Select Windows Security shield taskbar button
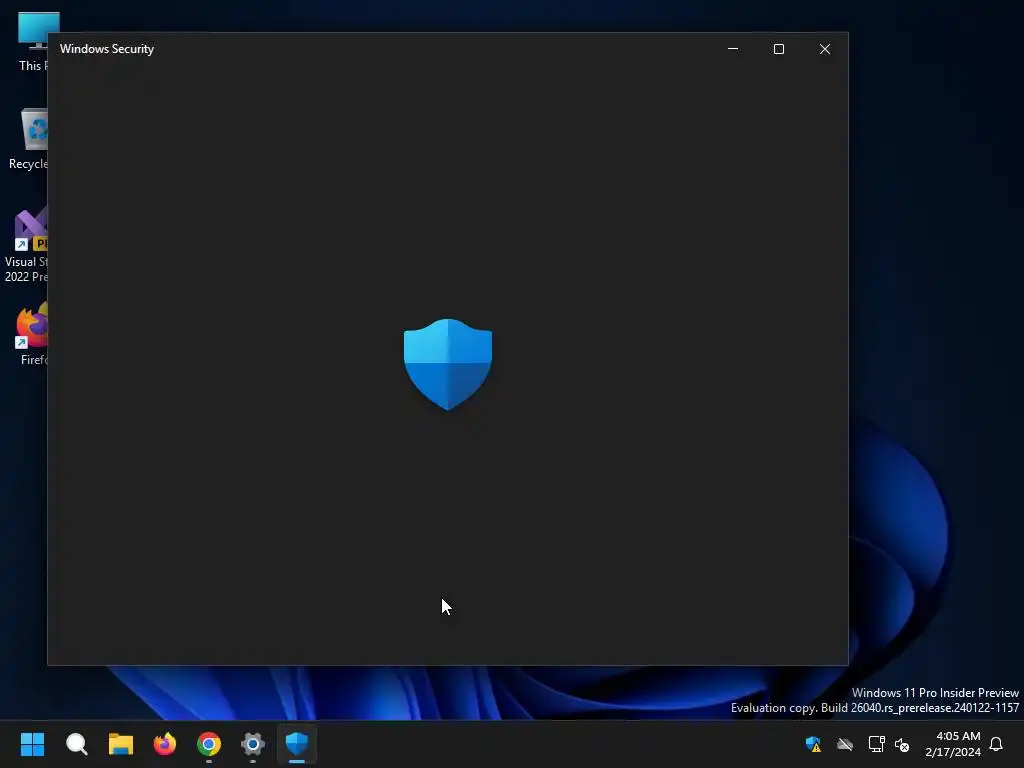Image resolution: width=1024 pixels, height=768 pixels. point(297,744)
